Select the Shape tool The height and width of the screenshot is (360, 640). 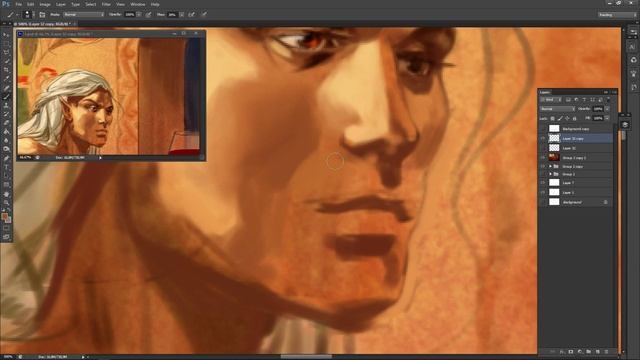[x=7, y=184]
